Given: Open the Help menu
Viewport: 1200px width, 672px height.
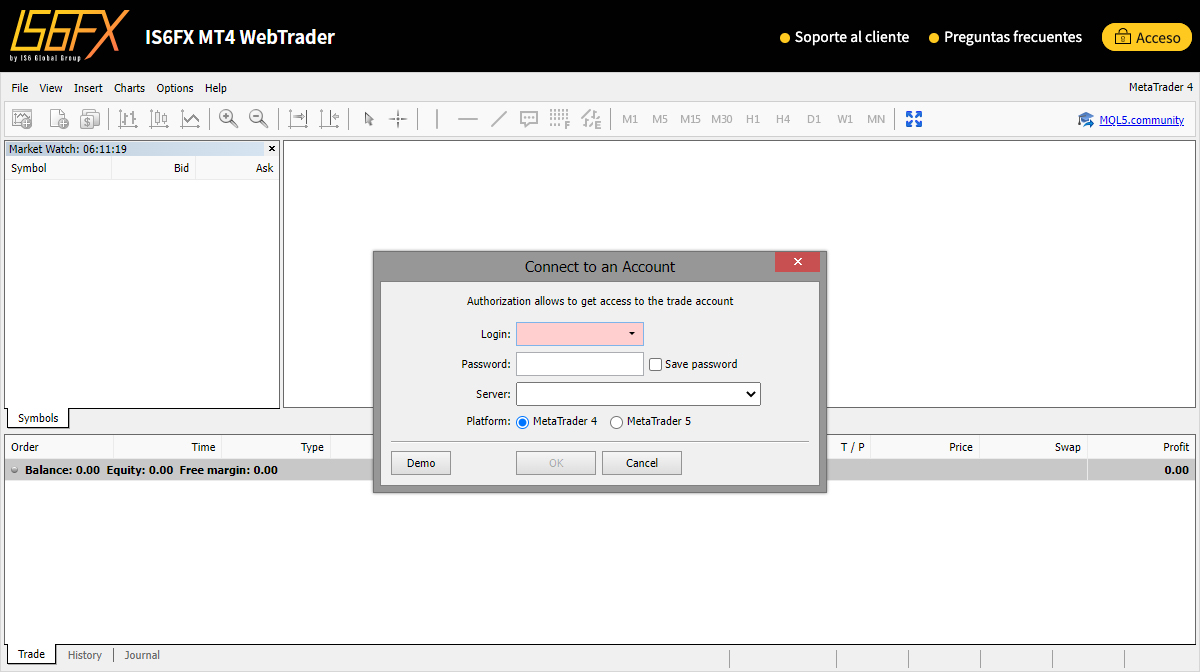Looking at the screenshot, I should 215,88.
